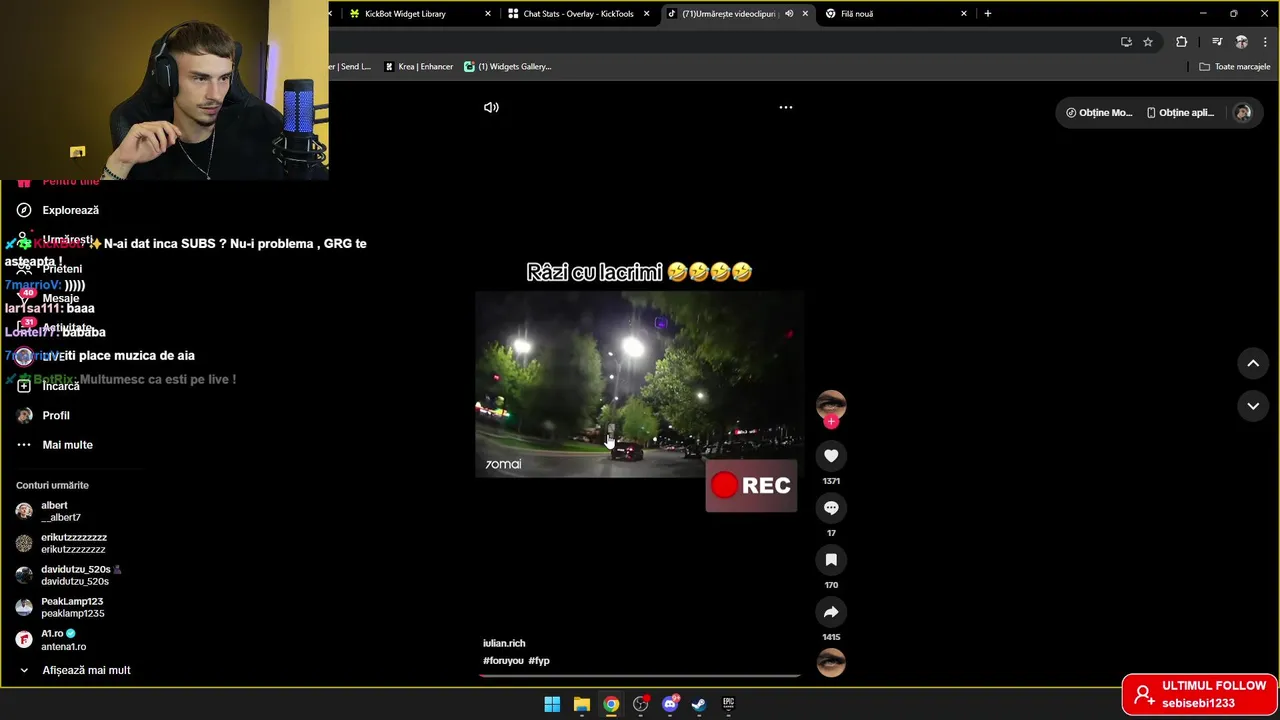Image resolution: width=1280 pixels, height=720 pixels.
Task: Open Epic Games Launcher from taskbar
Action: pyautogui.click(x=729, y=705)
